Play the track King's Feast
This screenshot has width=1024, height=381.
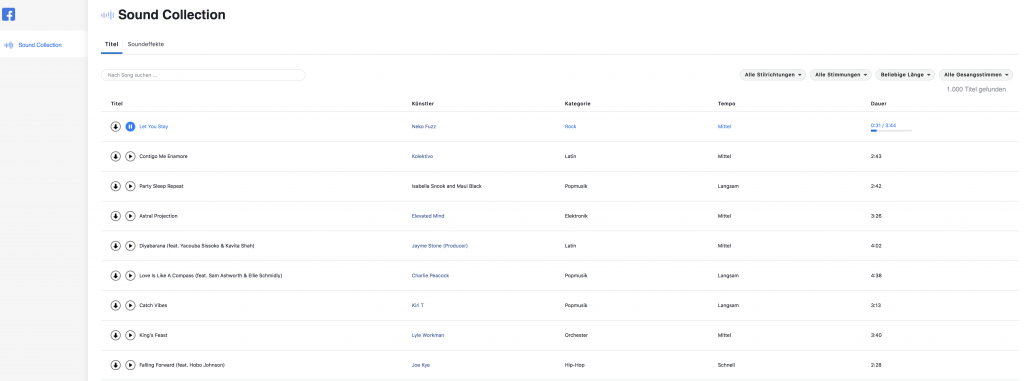tap(131, 335)
